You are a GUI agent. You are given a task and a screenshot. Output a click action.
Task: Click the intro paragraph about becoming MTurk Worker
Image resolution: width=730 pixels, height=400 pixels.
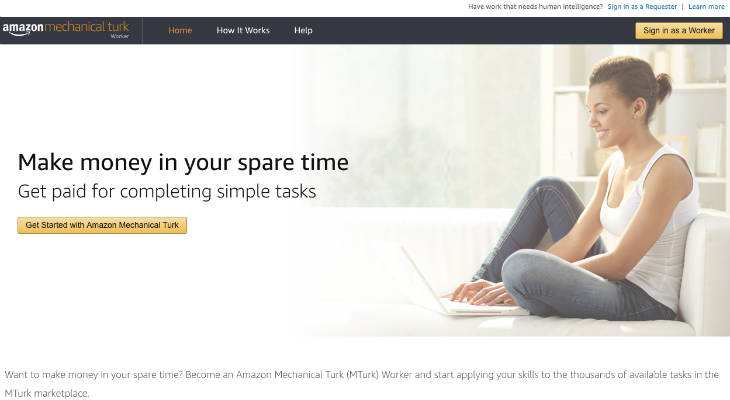(362, 384)
